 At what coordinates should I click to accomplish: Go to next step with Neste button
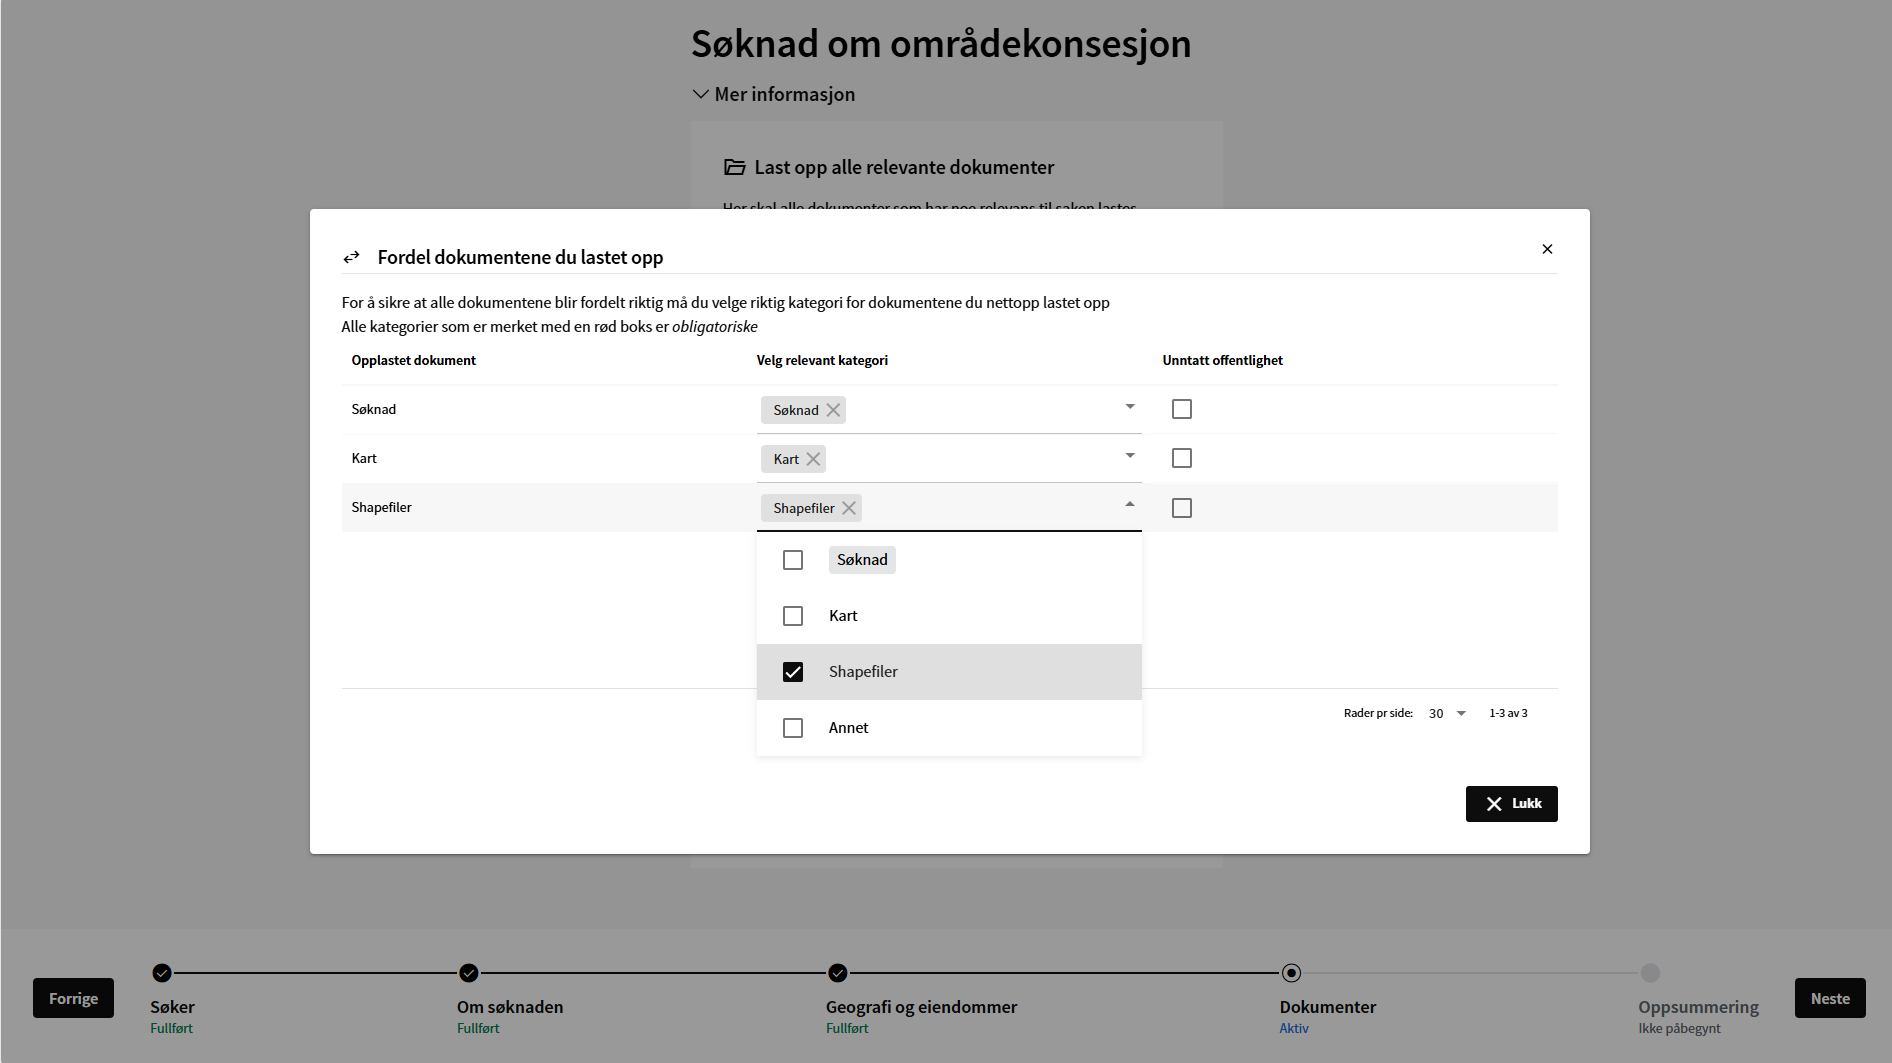(1829, 998)
